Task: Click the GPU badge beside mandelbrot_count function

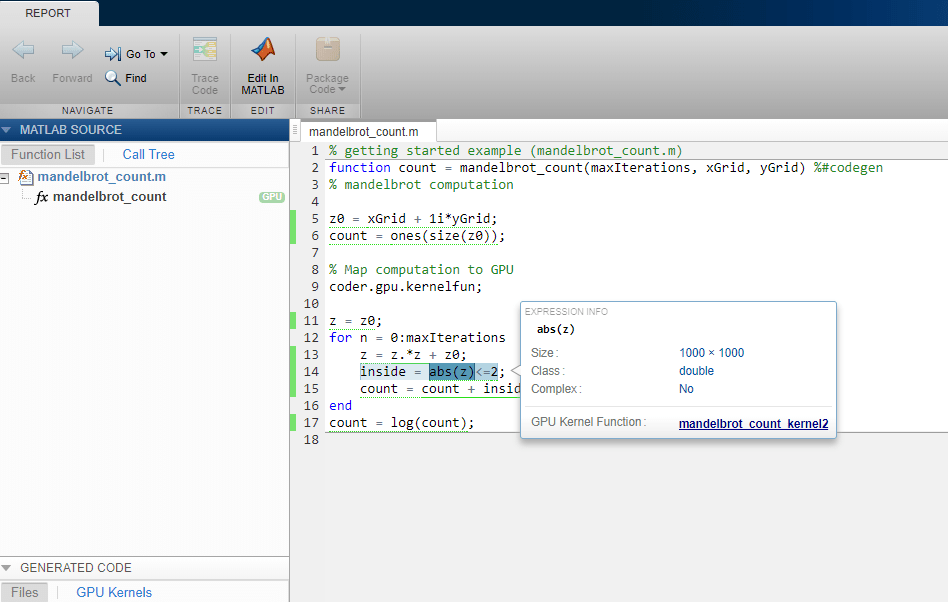Action: (272, 197)
